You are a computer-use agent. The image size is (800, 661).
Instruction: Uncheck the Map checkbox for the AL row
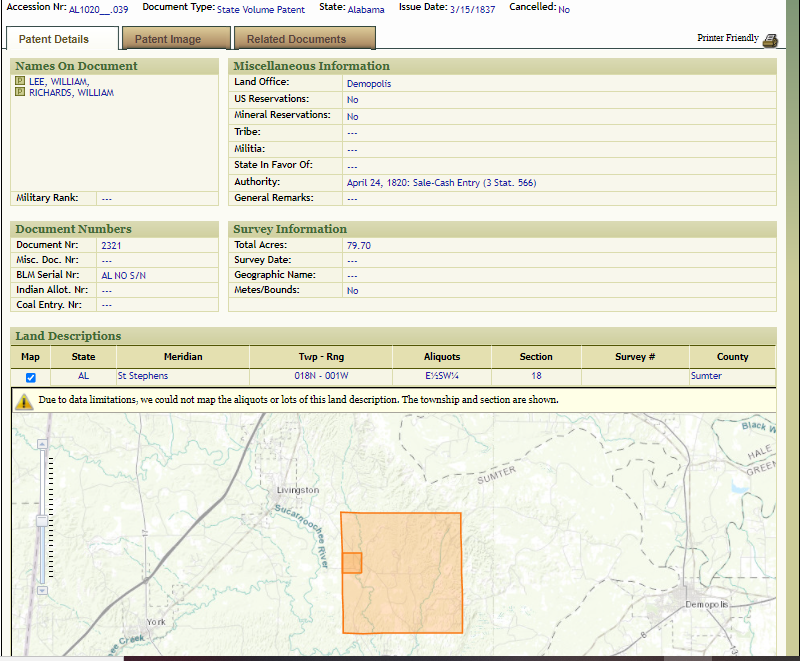pos(30,377)
